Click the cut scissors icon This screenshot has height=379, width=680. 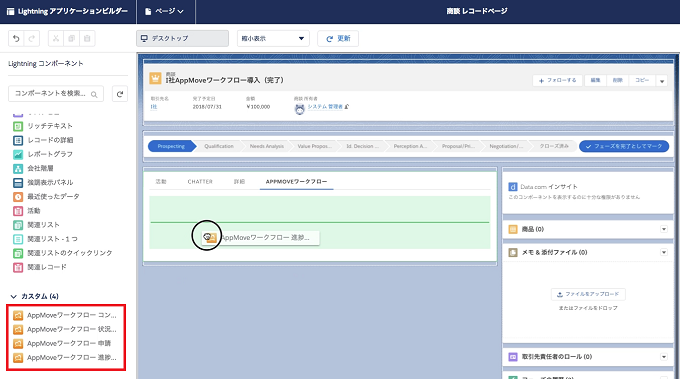click(x=56, y=39)
